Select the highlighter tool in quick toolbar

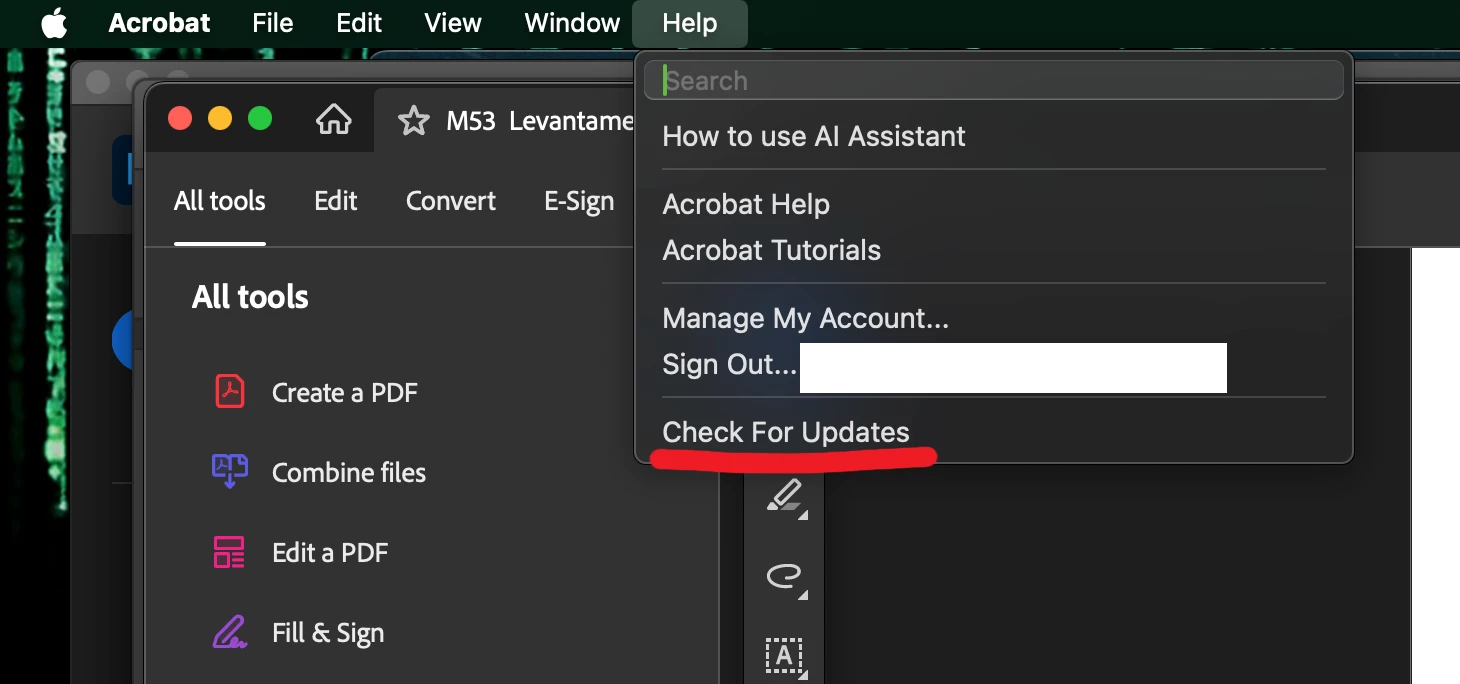pyautogui.click(x=785, y=497)
